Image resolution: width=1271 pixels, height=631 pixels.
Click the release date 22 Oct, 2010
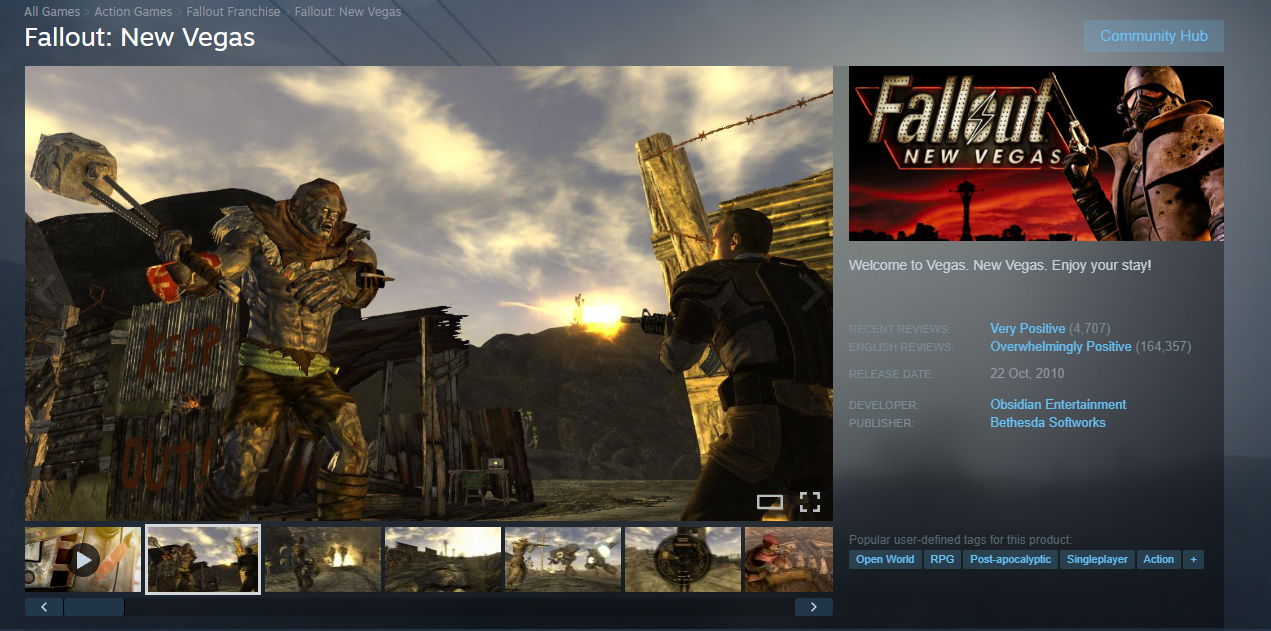tap(1027, 374)
